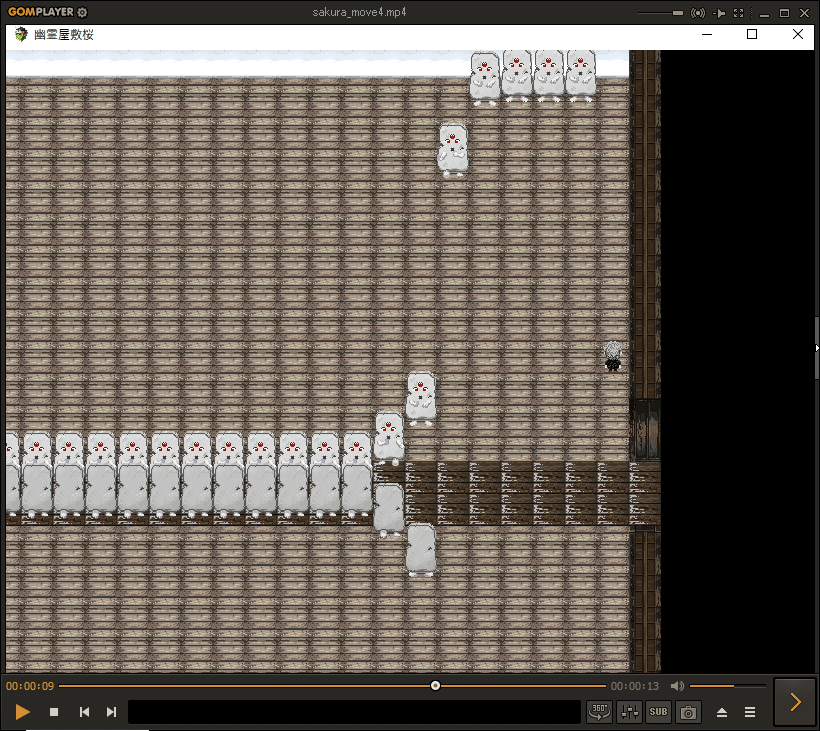Click the recorded game window's maximize button
Viewport: 820px width, 731px height.
click(x=752, y=34)
